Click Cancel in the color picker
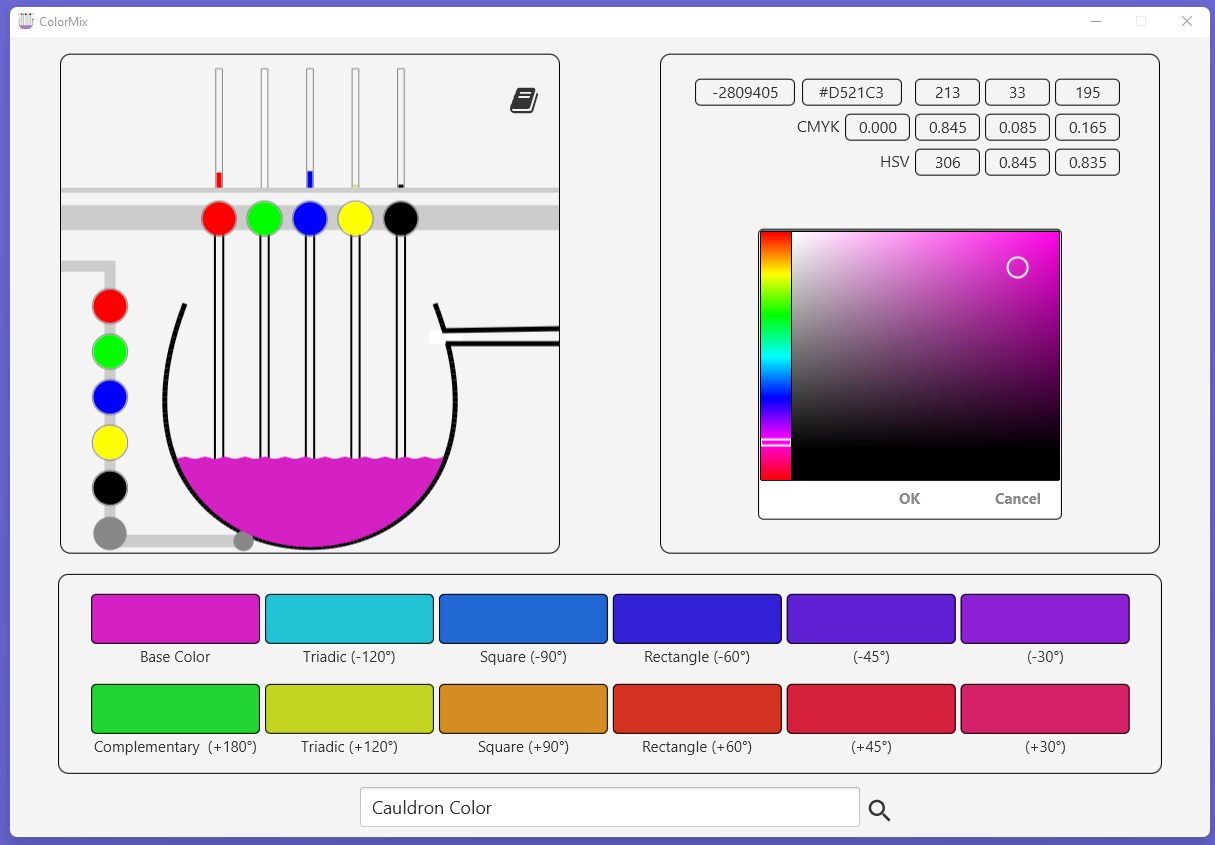Screen dimensions: 1215x845 [x=1017, y=499]
